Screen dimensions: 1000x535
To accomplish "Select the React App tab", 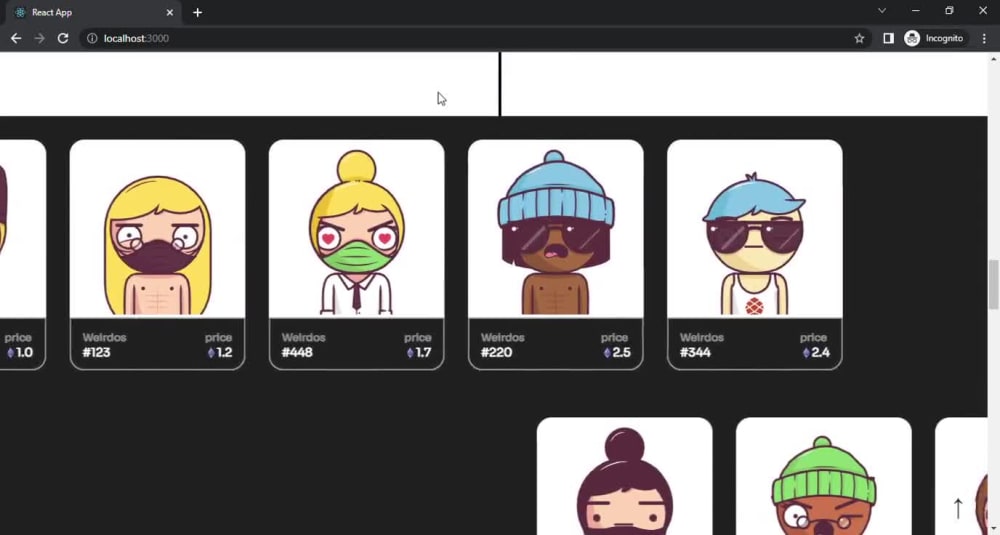I will tap(93, 12).
